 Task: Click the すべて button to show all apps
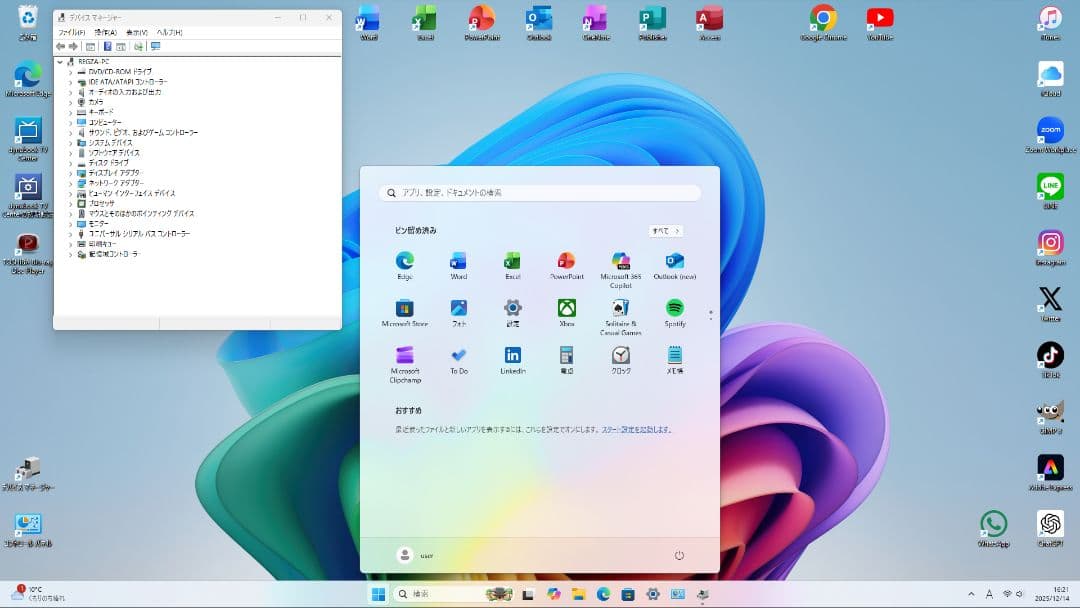point(665,230)
